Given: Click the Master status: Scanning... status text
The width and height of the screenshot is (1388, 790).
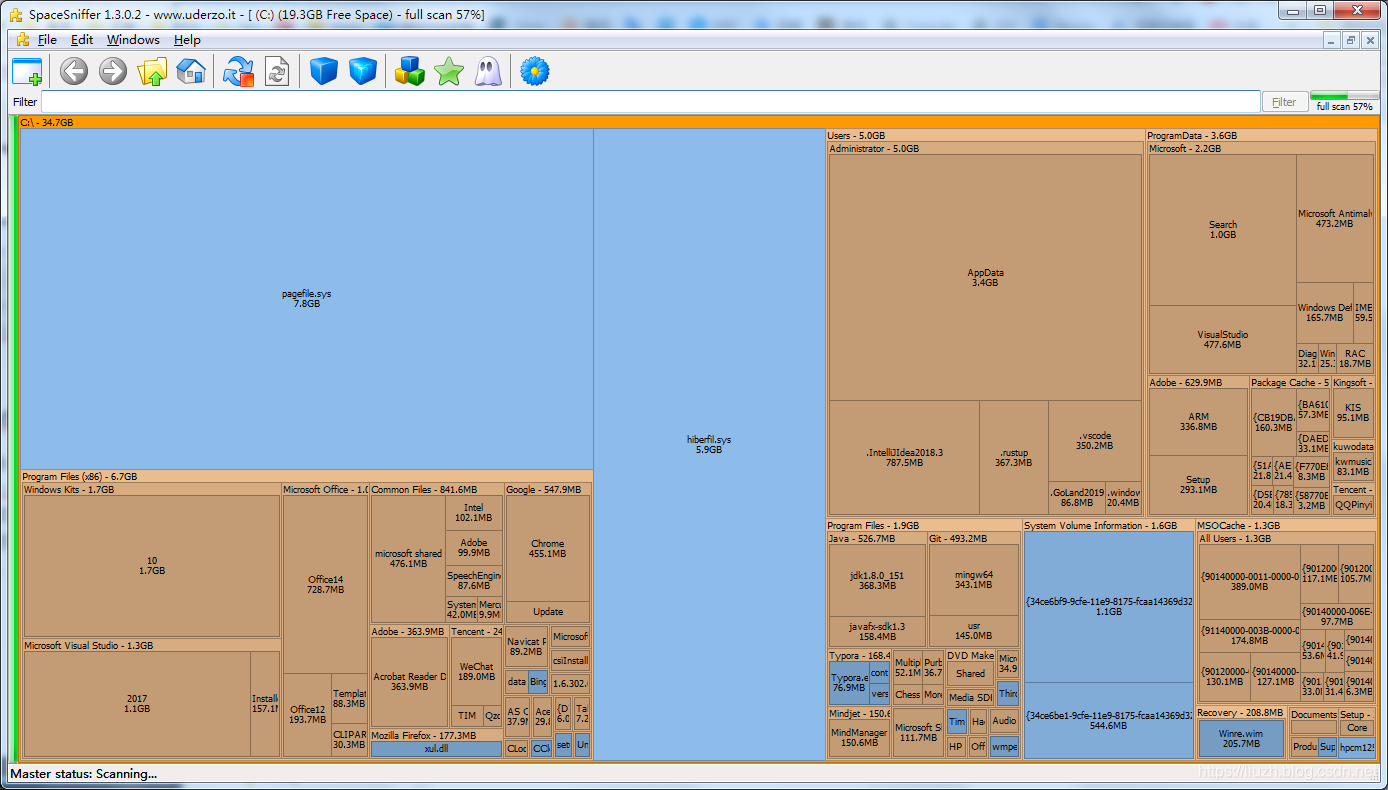Looking at the screenshot, I should 84,774.
